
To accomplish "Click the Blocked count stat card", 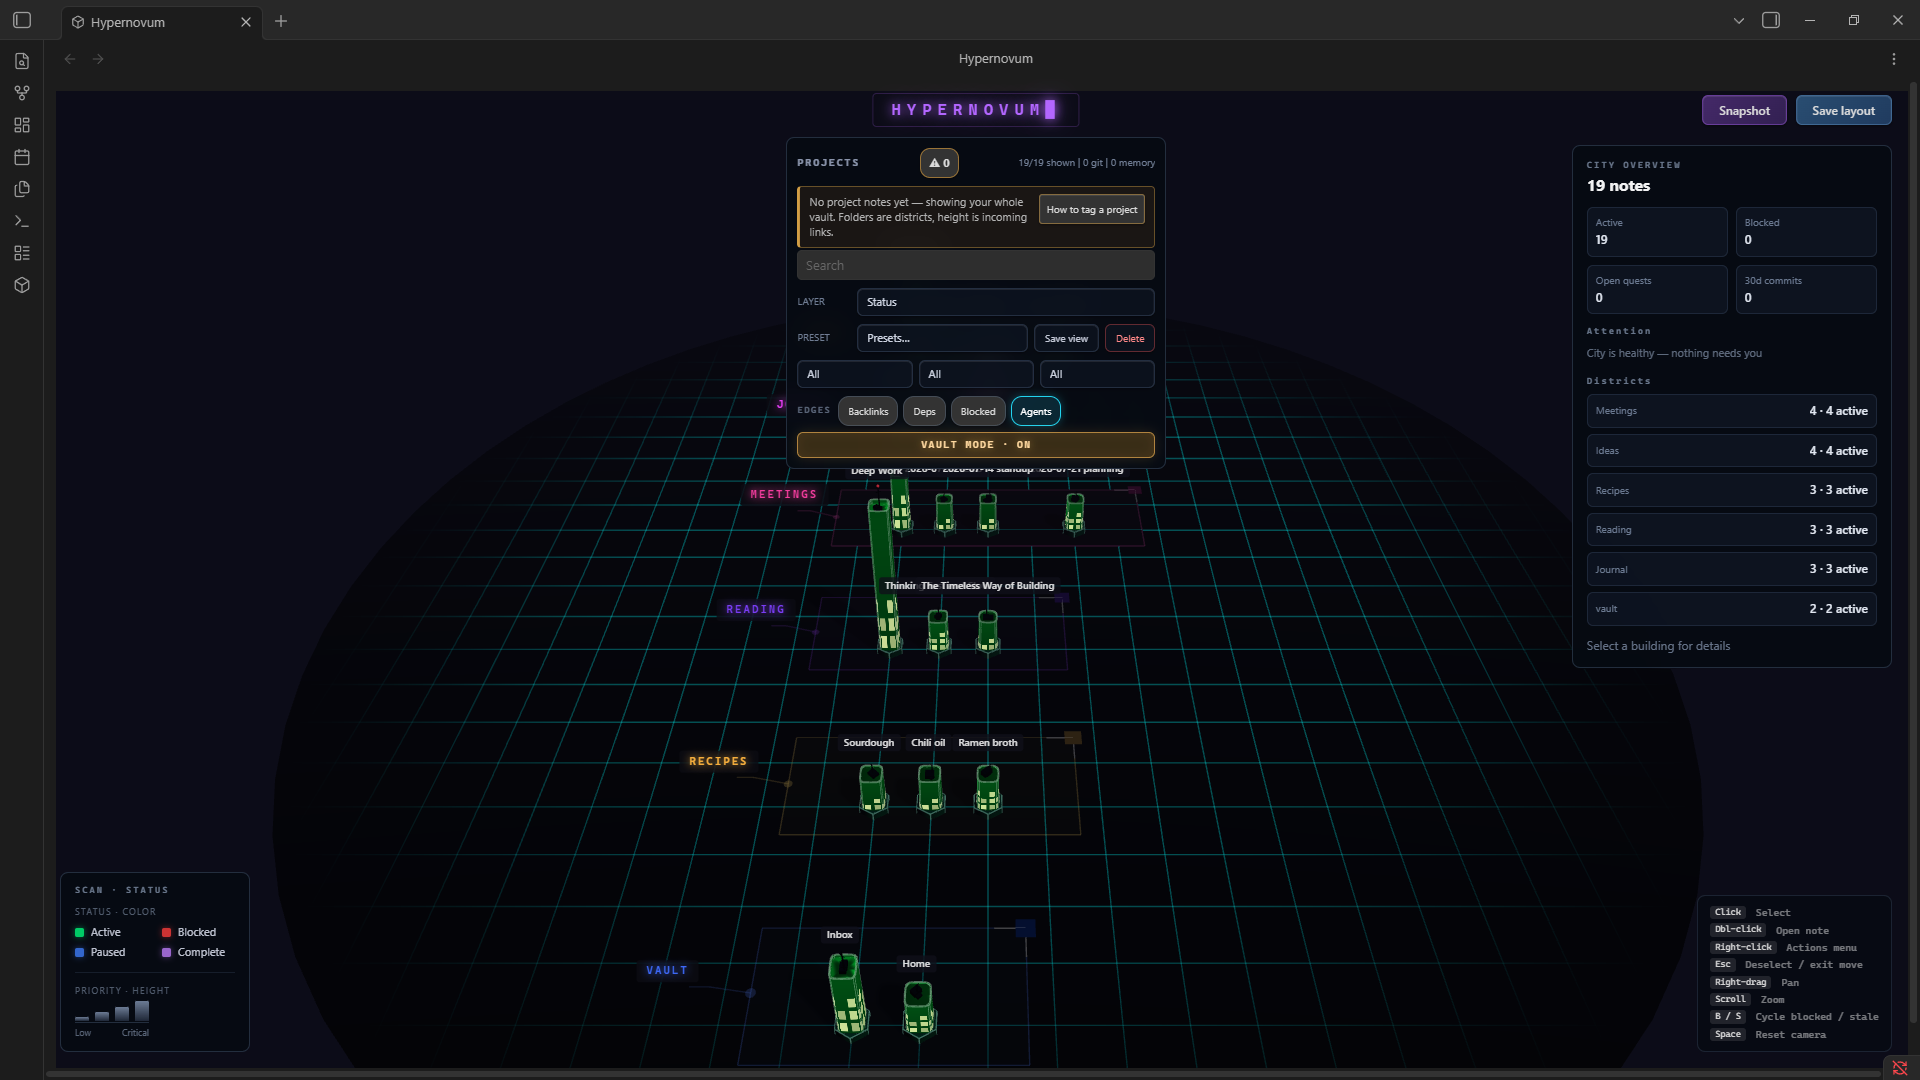I will click(1806, 232).
